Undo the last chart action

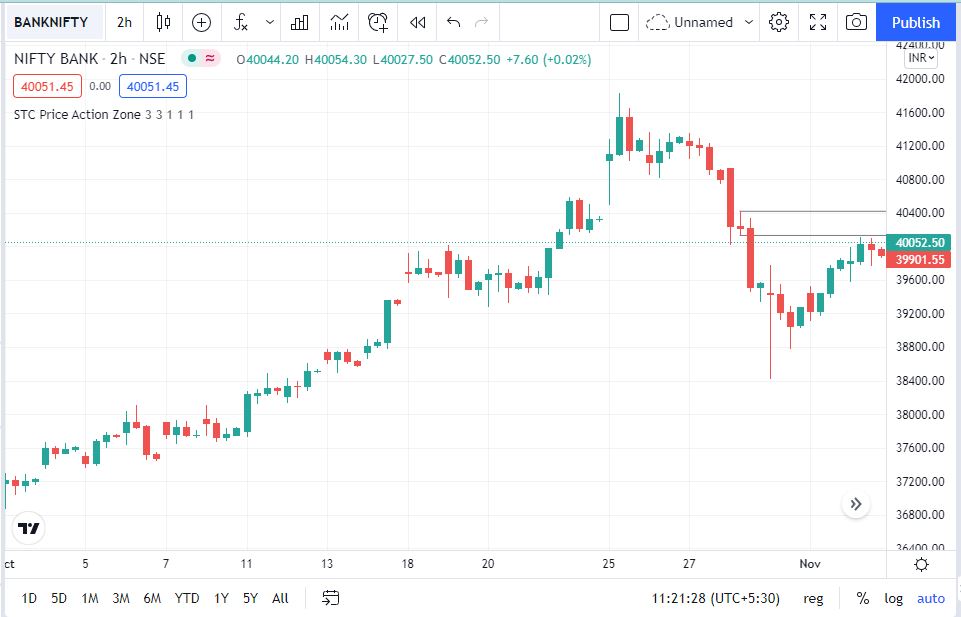pyautogui.click(x=454, y=22)
